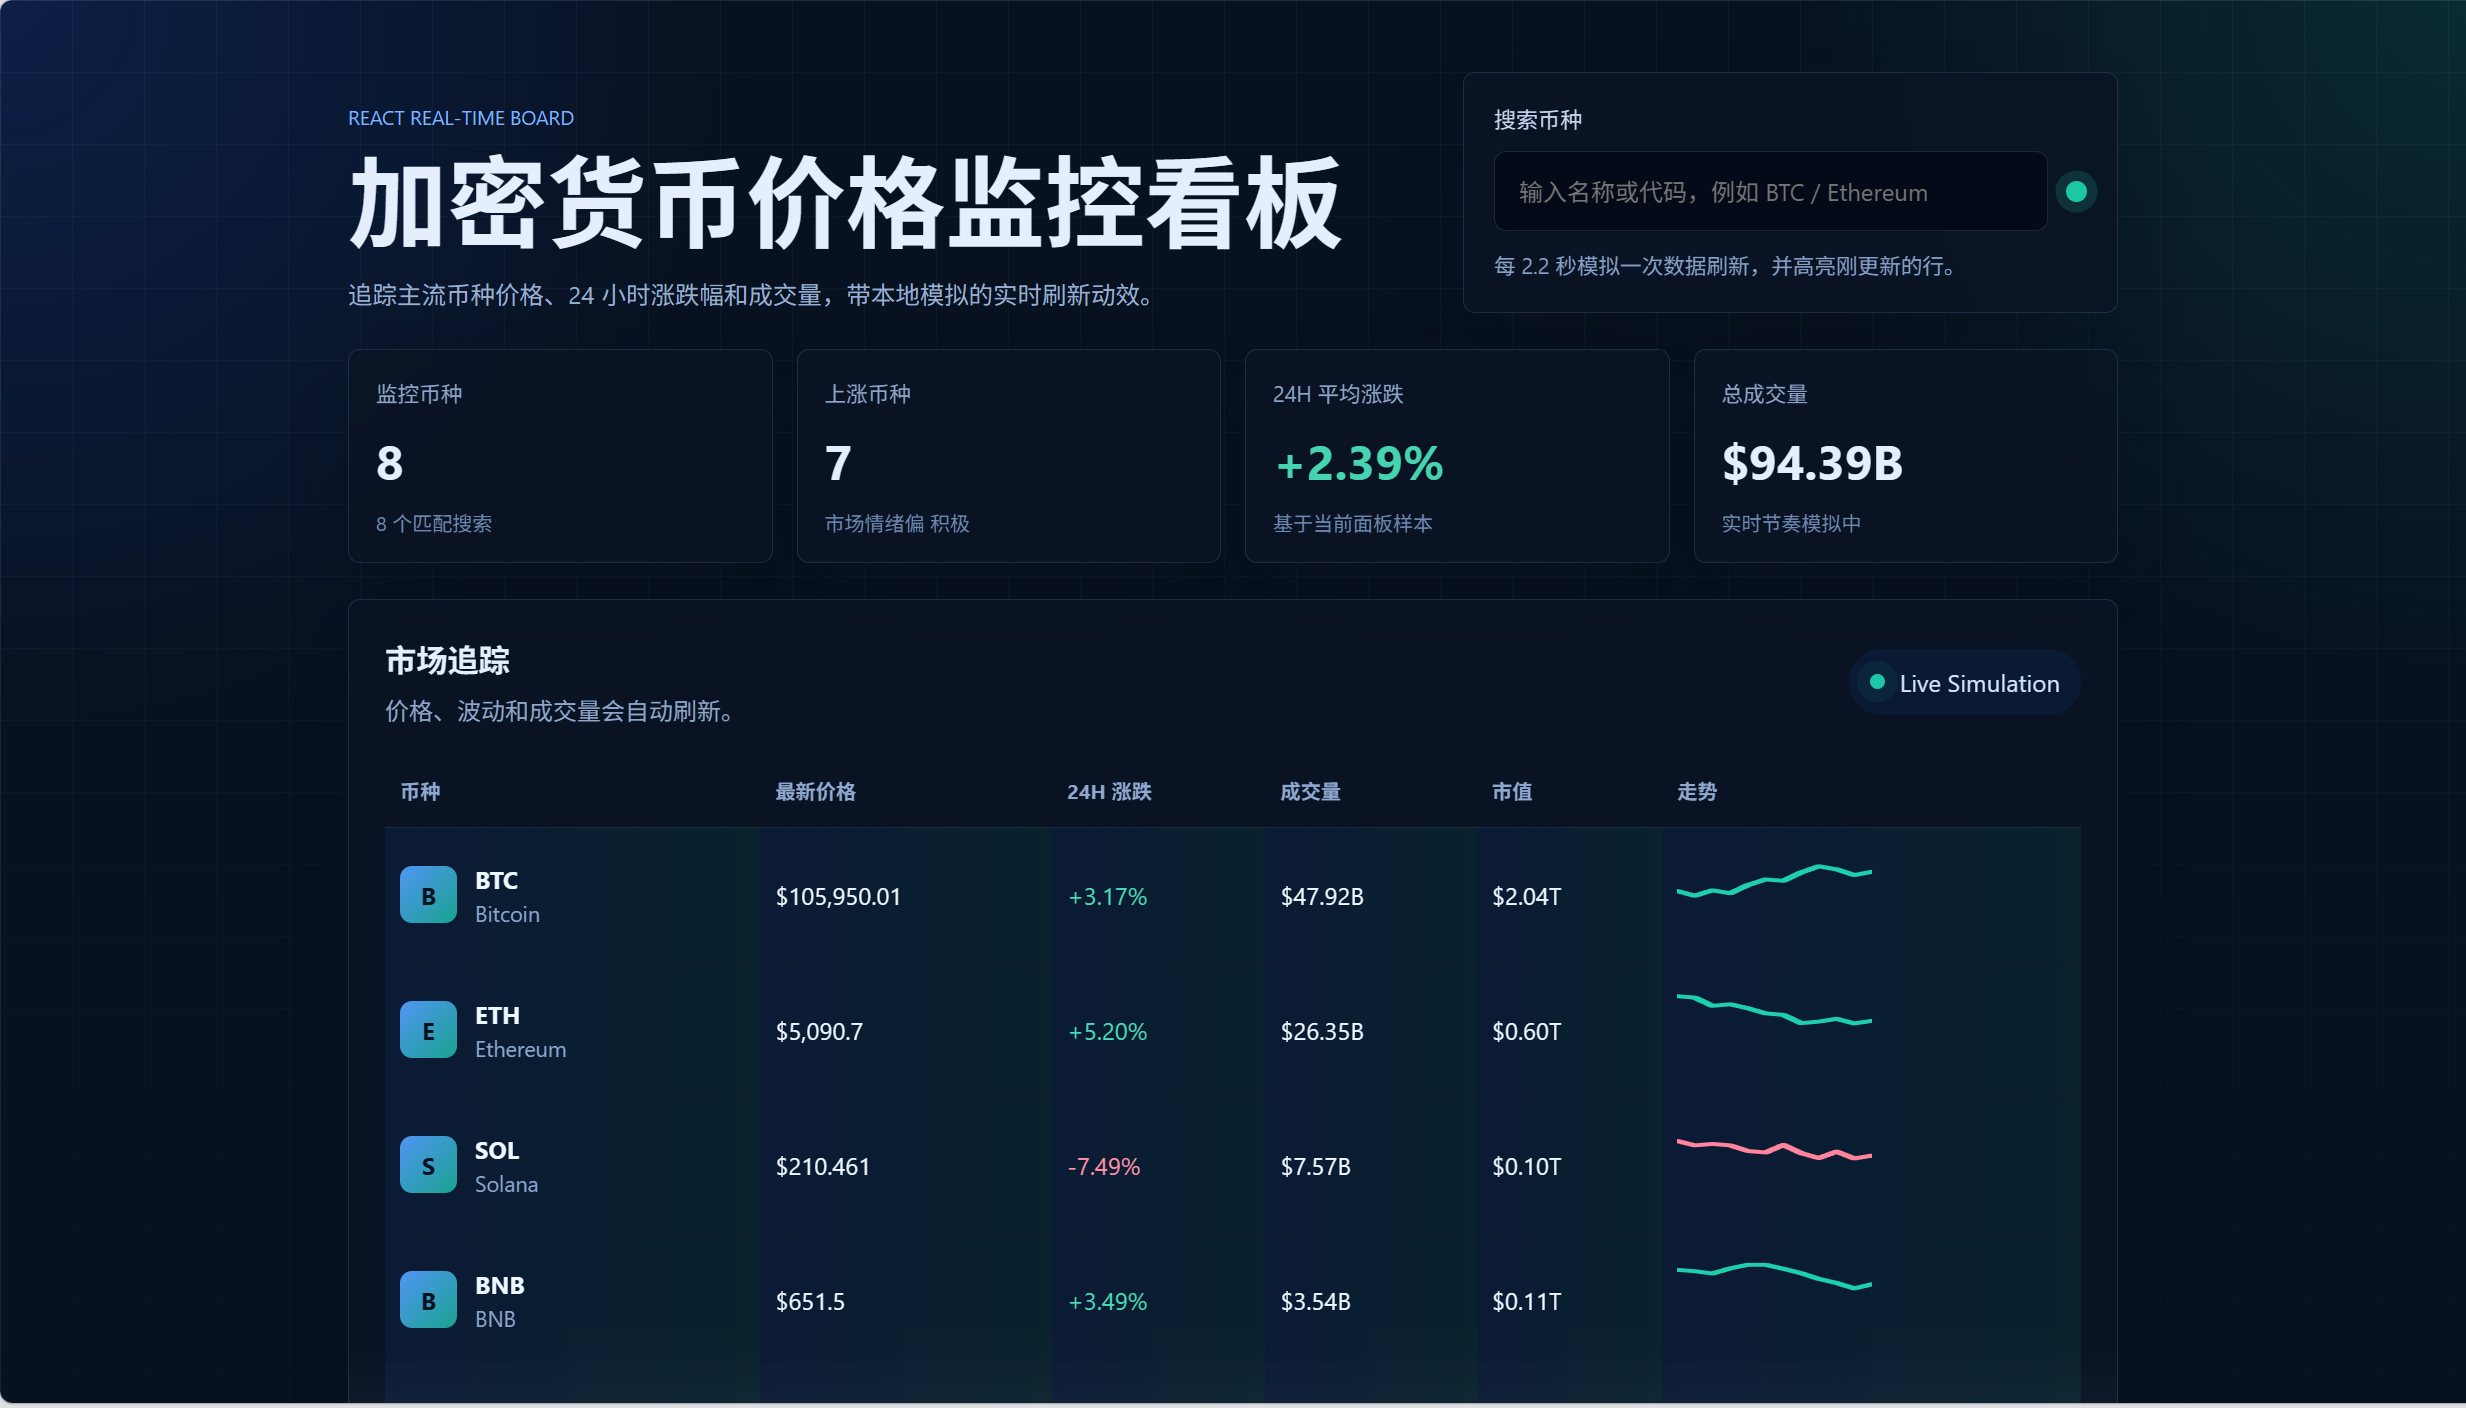Click the BNB trend sparkline

click(x=1774, y=1276)
